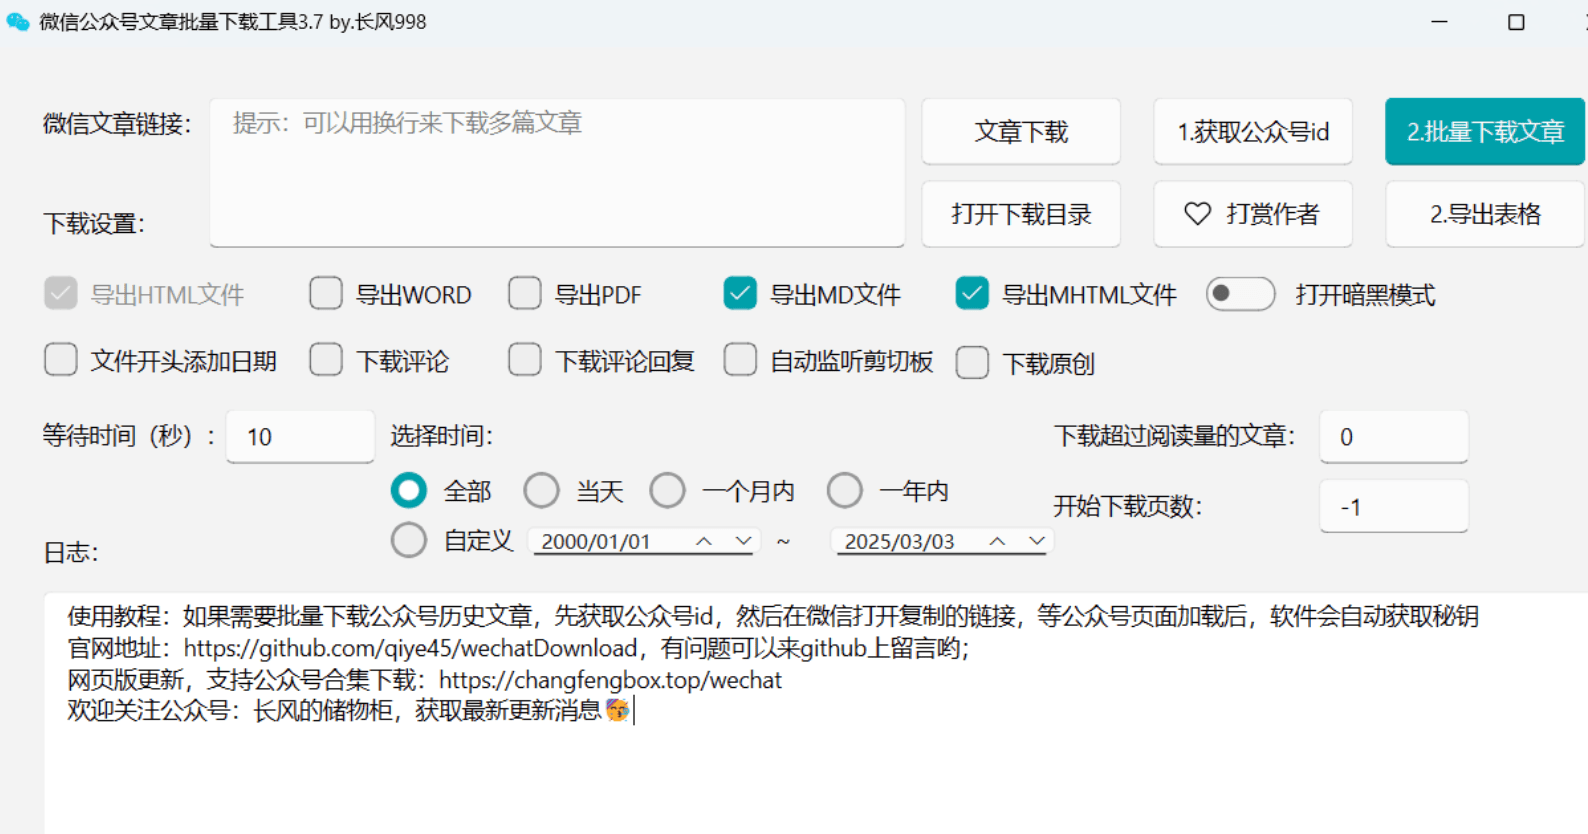Maximize the window
1588x834 pixels.
[1516, 22]
